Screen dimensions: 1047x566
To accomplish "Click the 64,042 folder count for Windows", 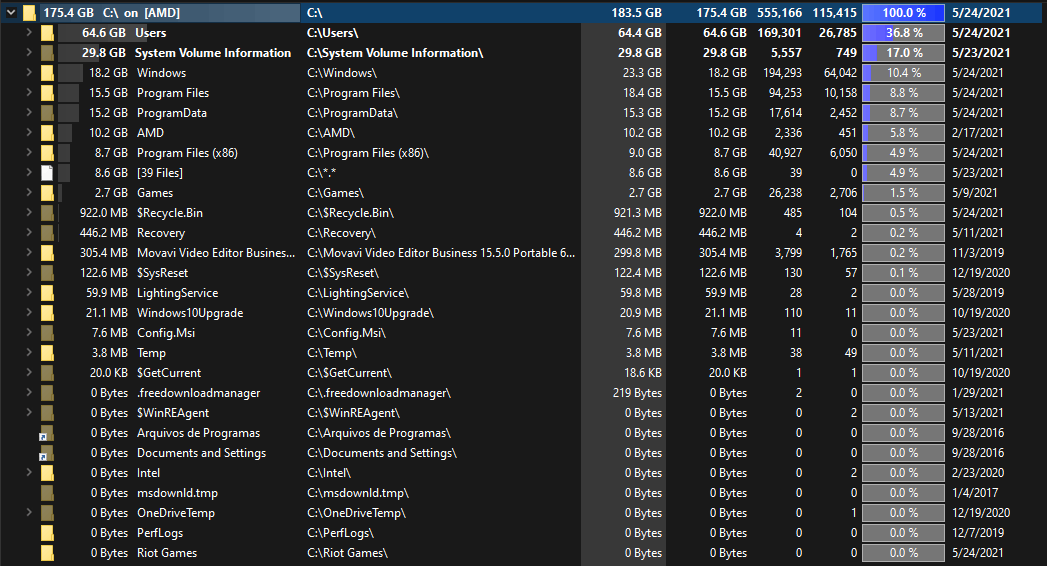I will [840, 73].
